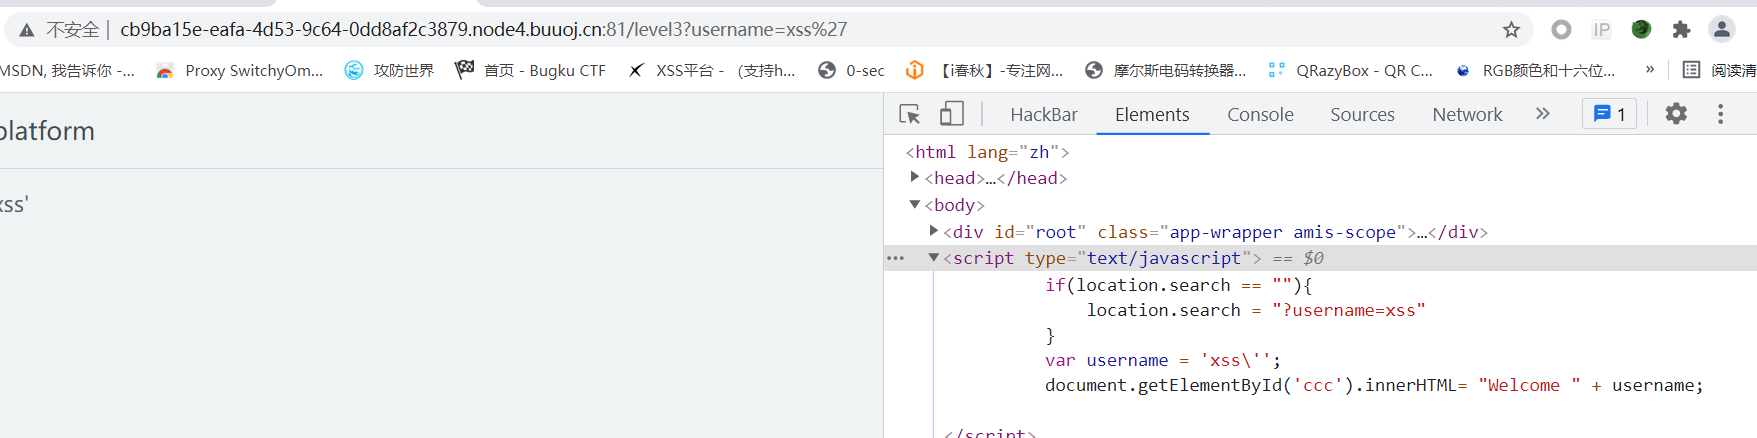Show more bookmarks overflow chevron
This screenshot has height=438, width=1757.
[x=1650, y=70]
